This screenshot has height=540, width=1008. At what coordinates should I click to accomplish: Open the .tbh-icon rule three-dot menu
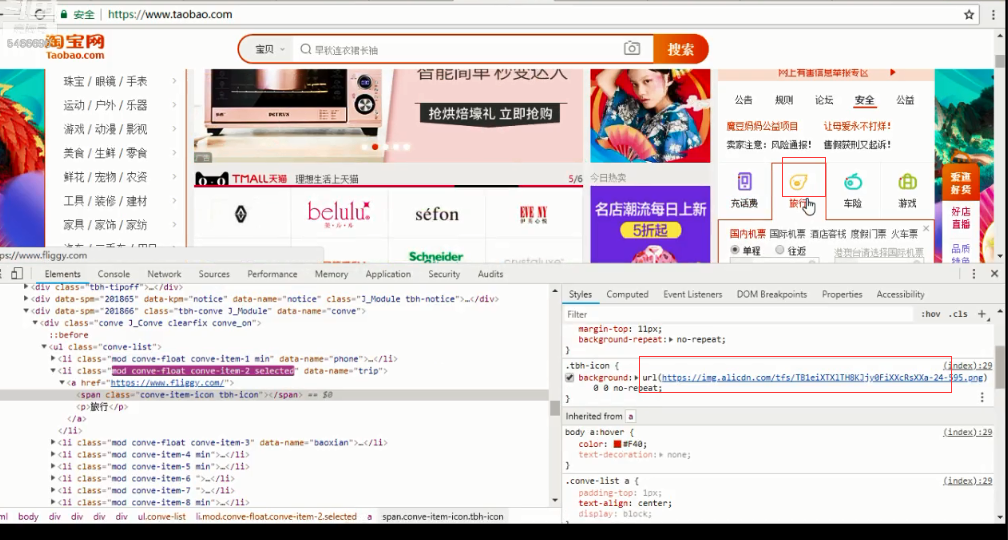tap(982, 398)
